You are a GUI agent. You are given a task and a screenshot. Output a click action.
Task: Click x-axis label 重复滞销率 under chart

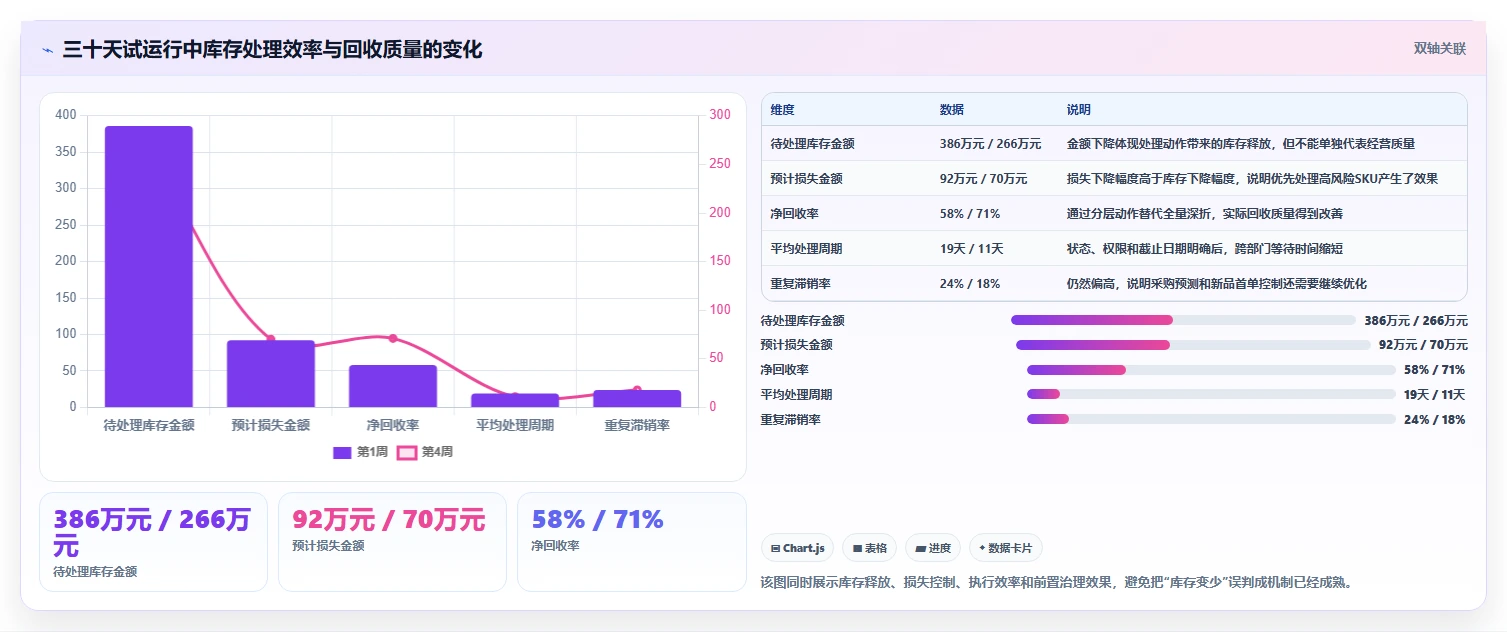click(x=637, y=425)
